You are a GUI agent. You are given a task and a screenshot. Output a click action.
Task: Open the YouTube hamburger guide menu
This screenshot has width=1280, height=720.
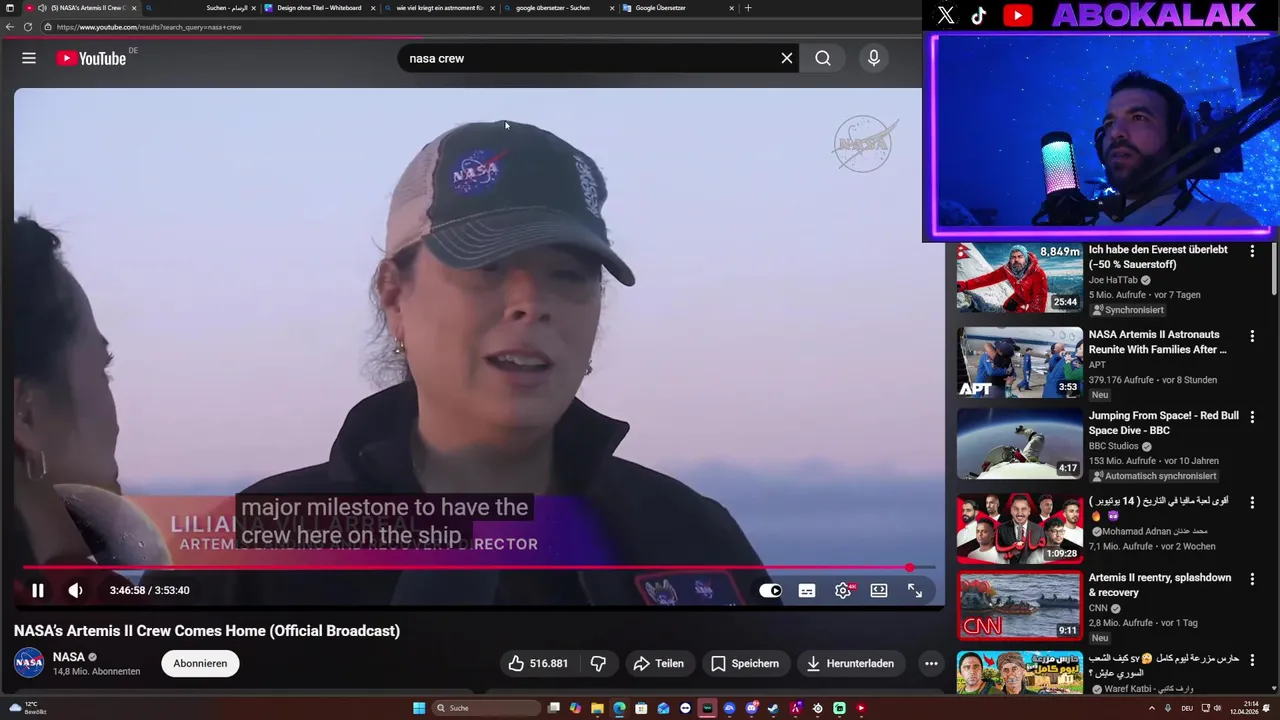pos(29,58)
